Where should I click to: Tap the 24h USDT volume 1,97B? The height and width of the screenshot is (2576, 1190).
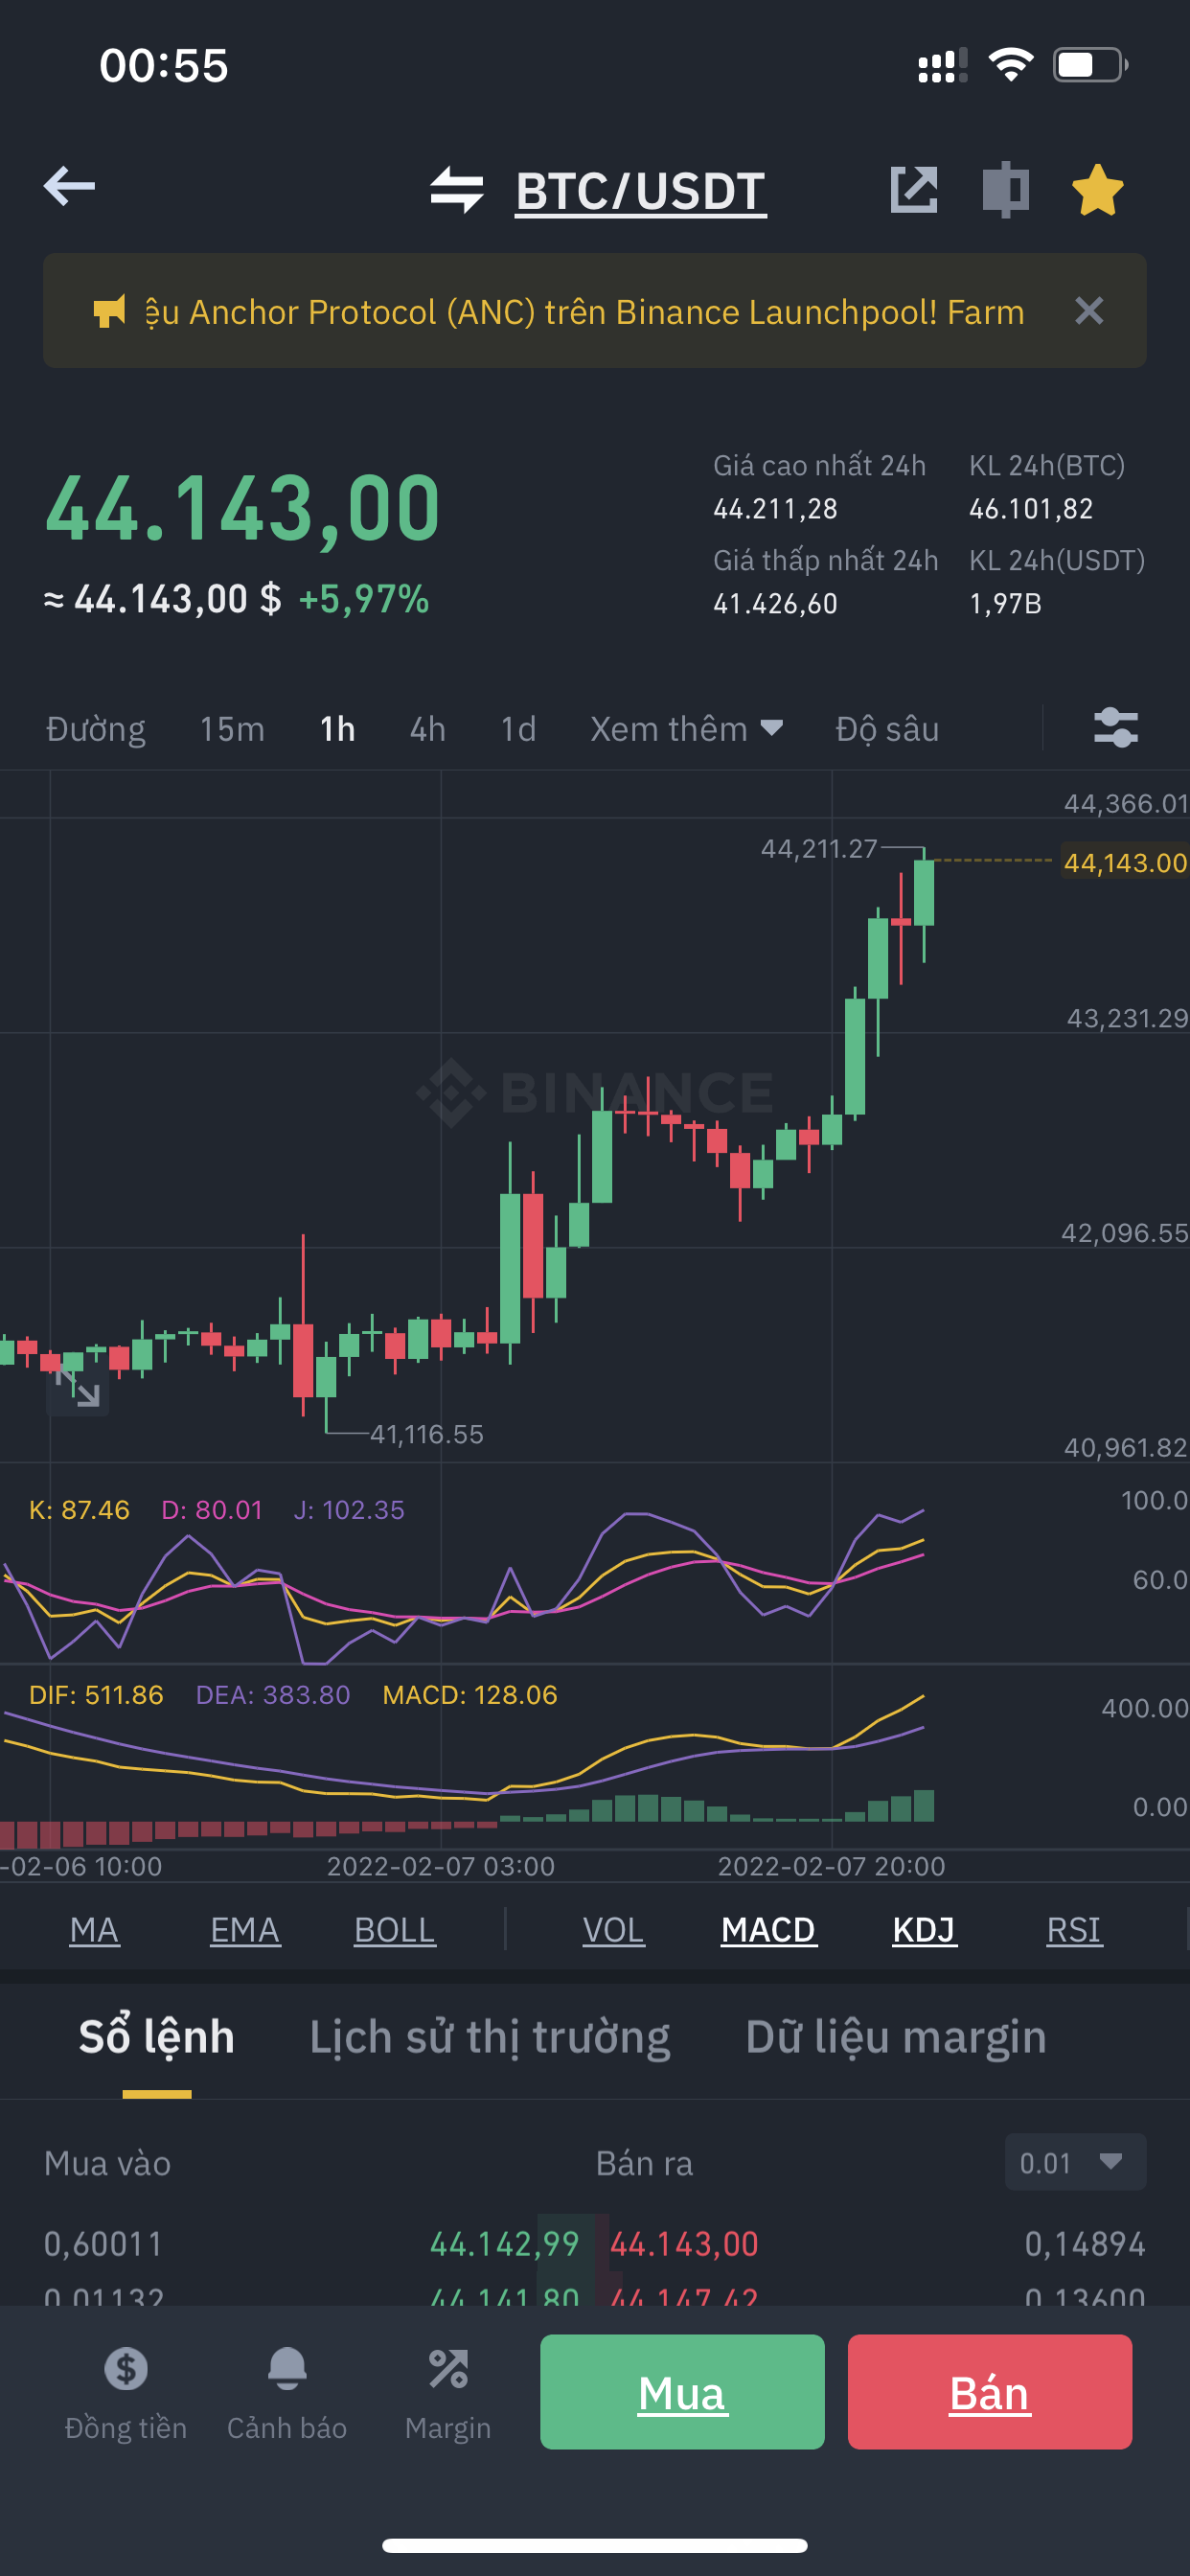pyautogui.click(x=1005, y=604)
